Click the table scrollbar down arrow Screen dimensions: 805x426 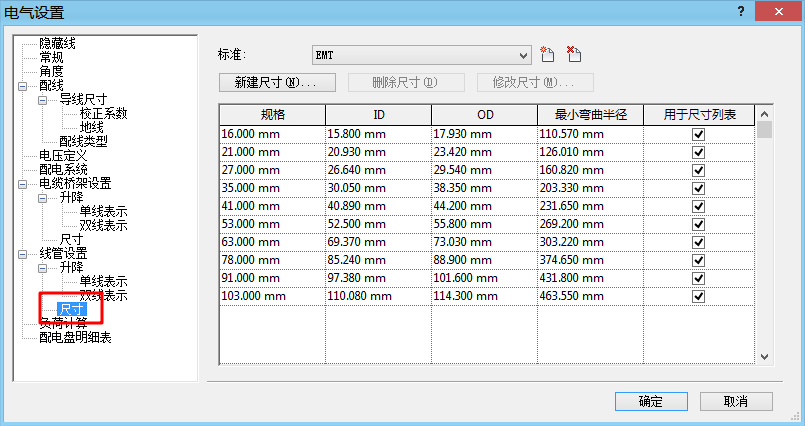(x=764, y=357)
